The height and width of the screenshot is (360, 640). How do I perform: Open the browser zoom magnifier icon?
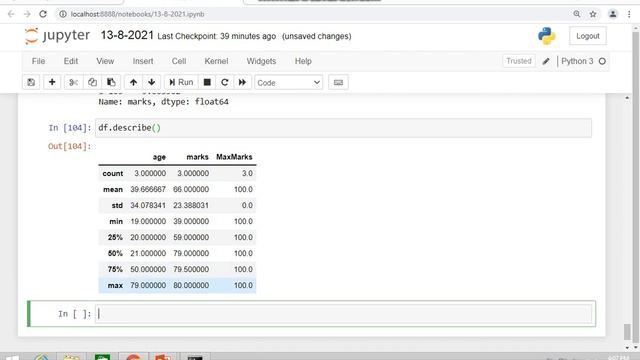pos(577,14)
